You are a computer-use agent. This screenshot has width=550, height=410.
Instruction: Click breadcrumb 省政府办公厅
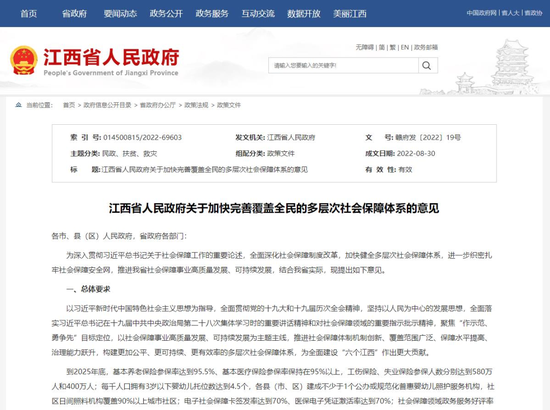(x=158, y=105)
